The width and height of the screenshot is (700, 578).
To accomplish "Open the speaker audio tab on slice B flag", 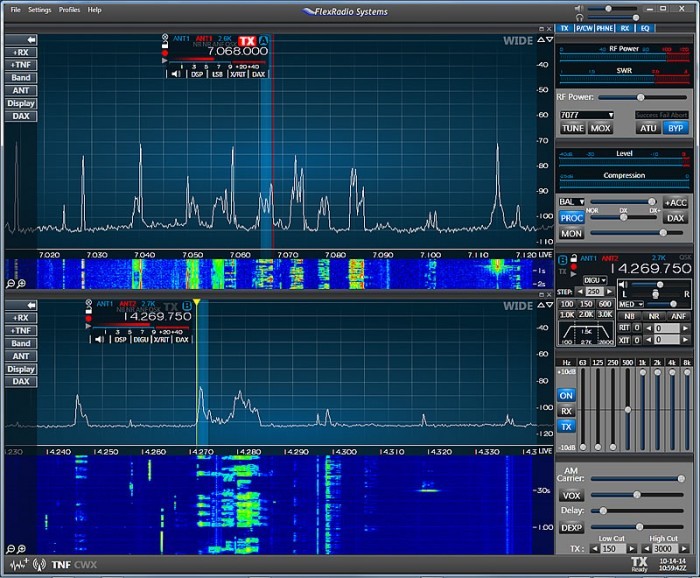I will tap(100, 339).
